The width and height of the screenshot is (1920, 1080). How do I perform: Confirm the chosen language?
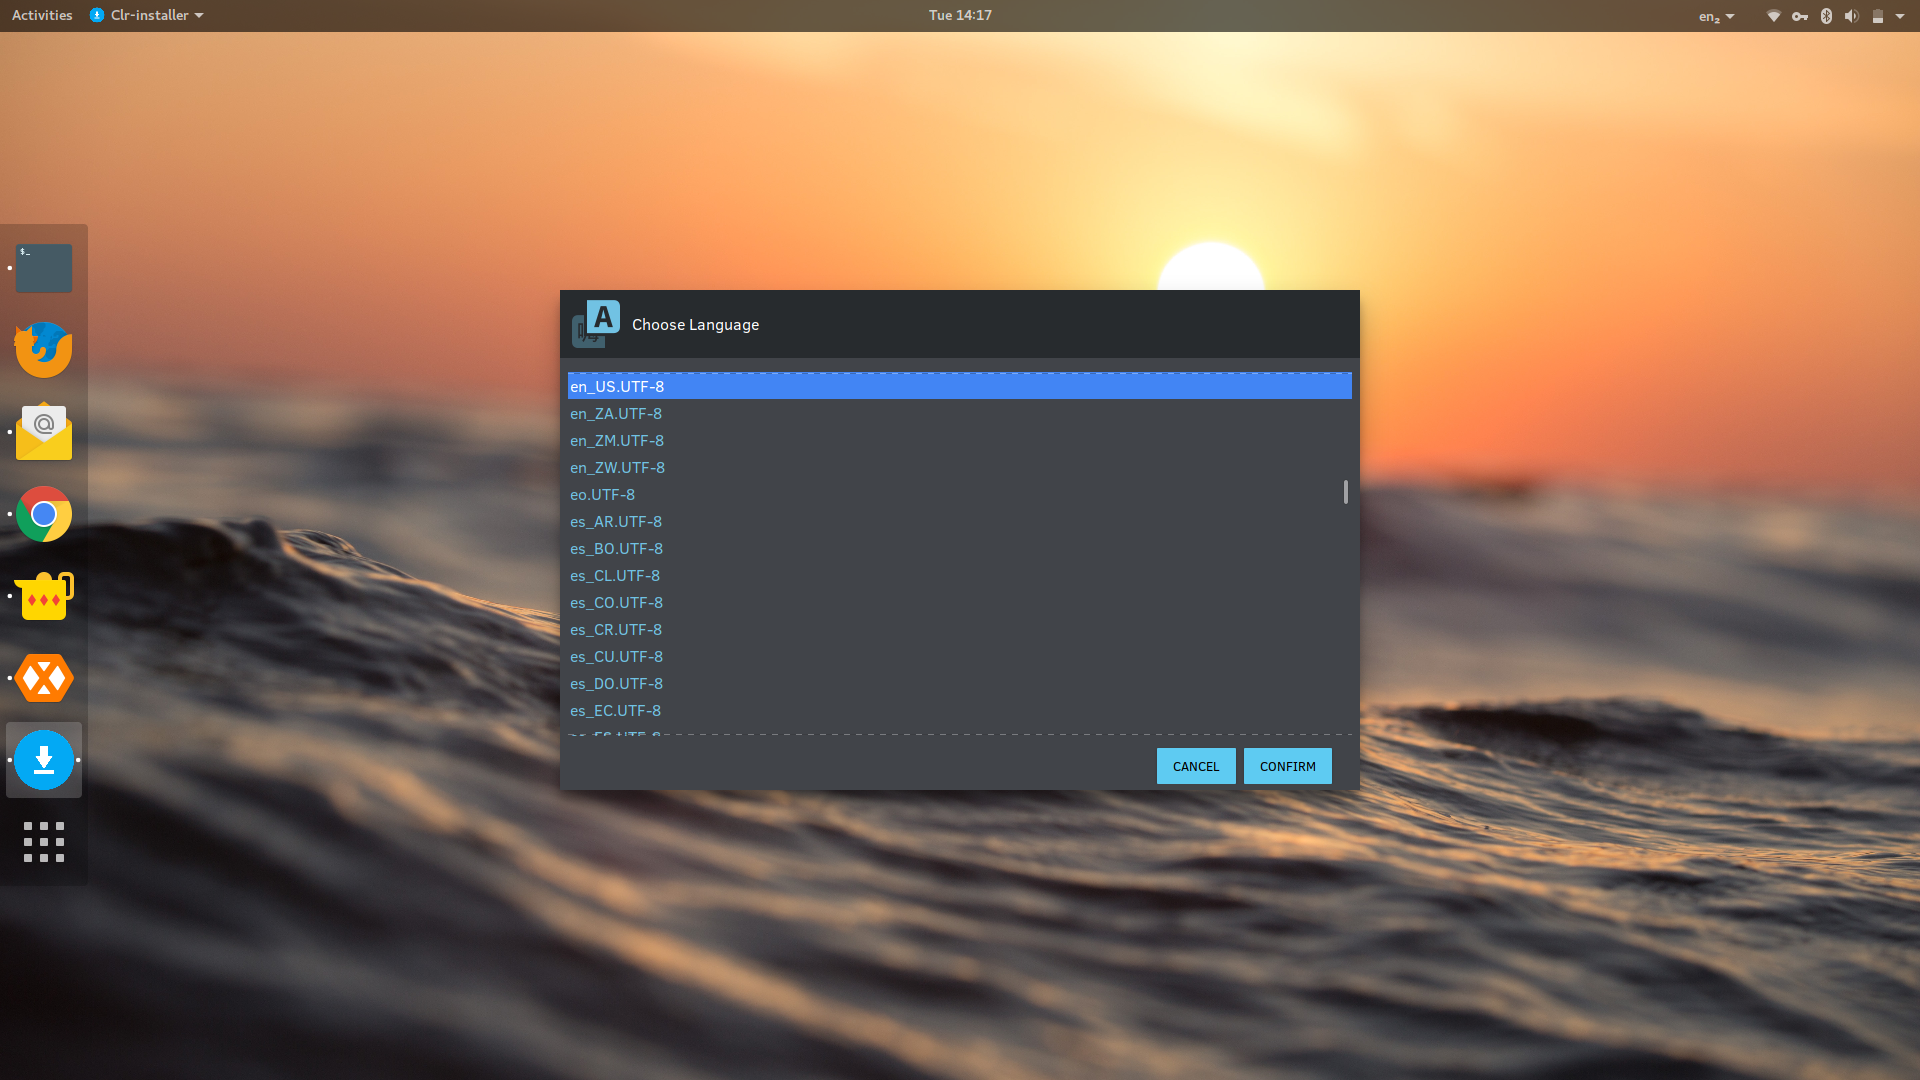point(1288,766)
